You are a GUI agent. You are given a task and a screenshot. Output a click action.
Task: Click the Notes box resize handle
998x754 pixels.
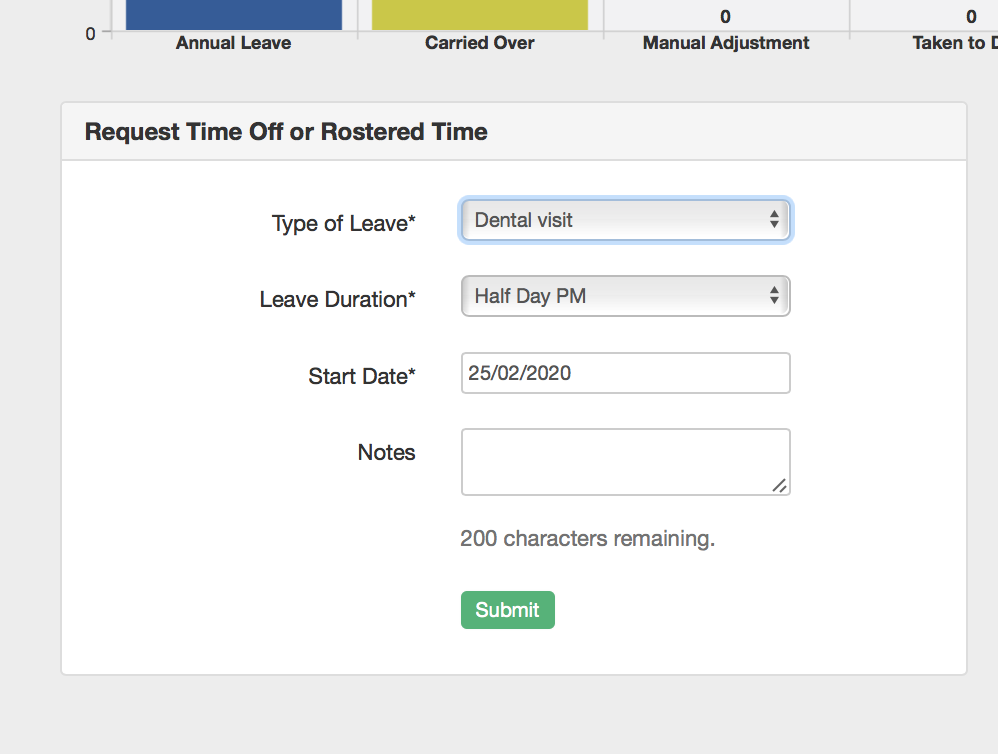pyautogui.click(x=780, y=486)
